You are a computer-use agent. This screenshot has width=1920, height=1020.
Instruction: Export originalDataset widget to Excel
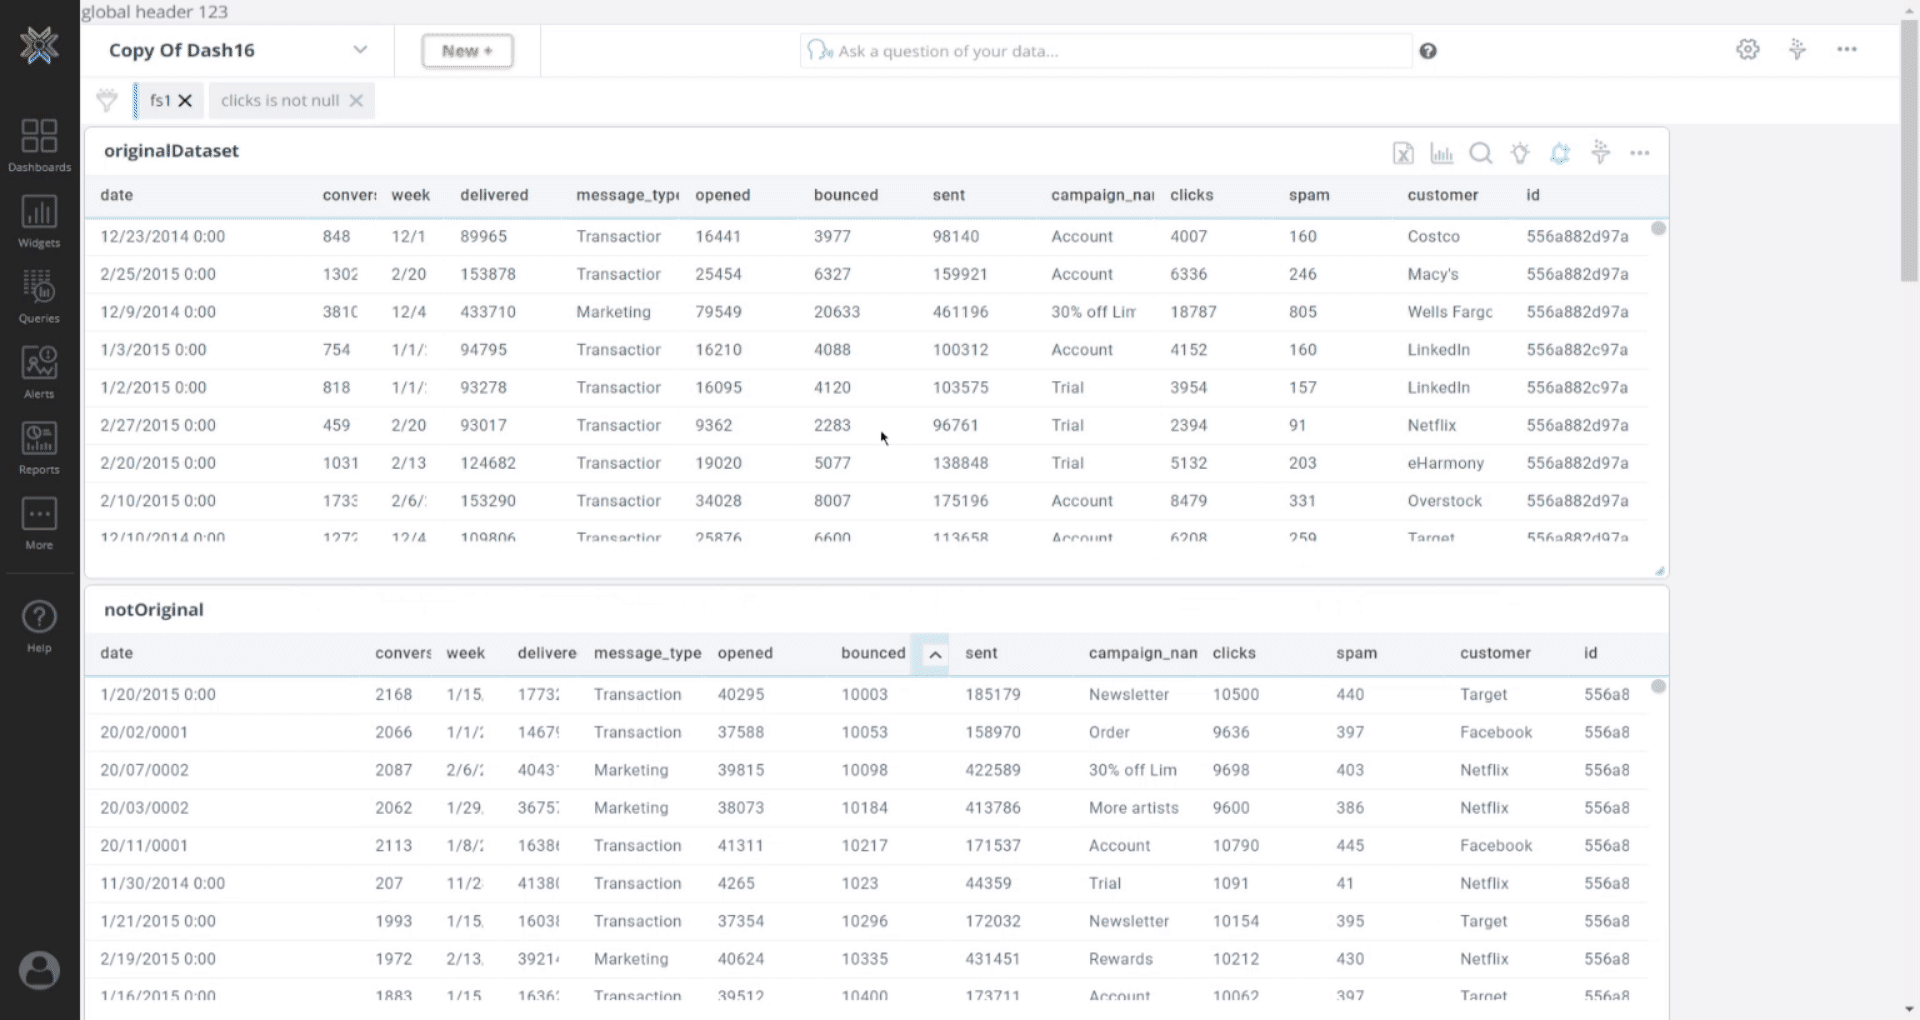(1402, 153)
